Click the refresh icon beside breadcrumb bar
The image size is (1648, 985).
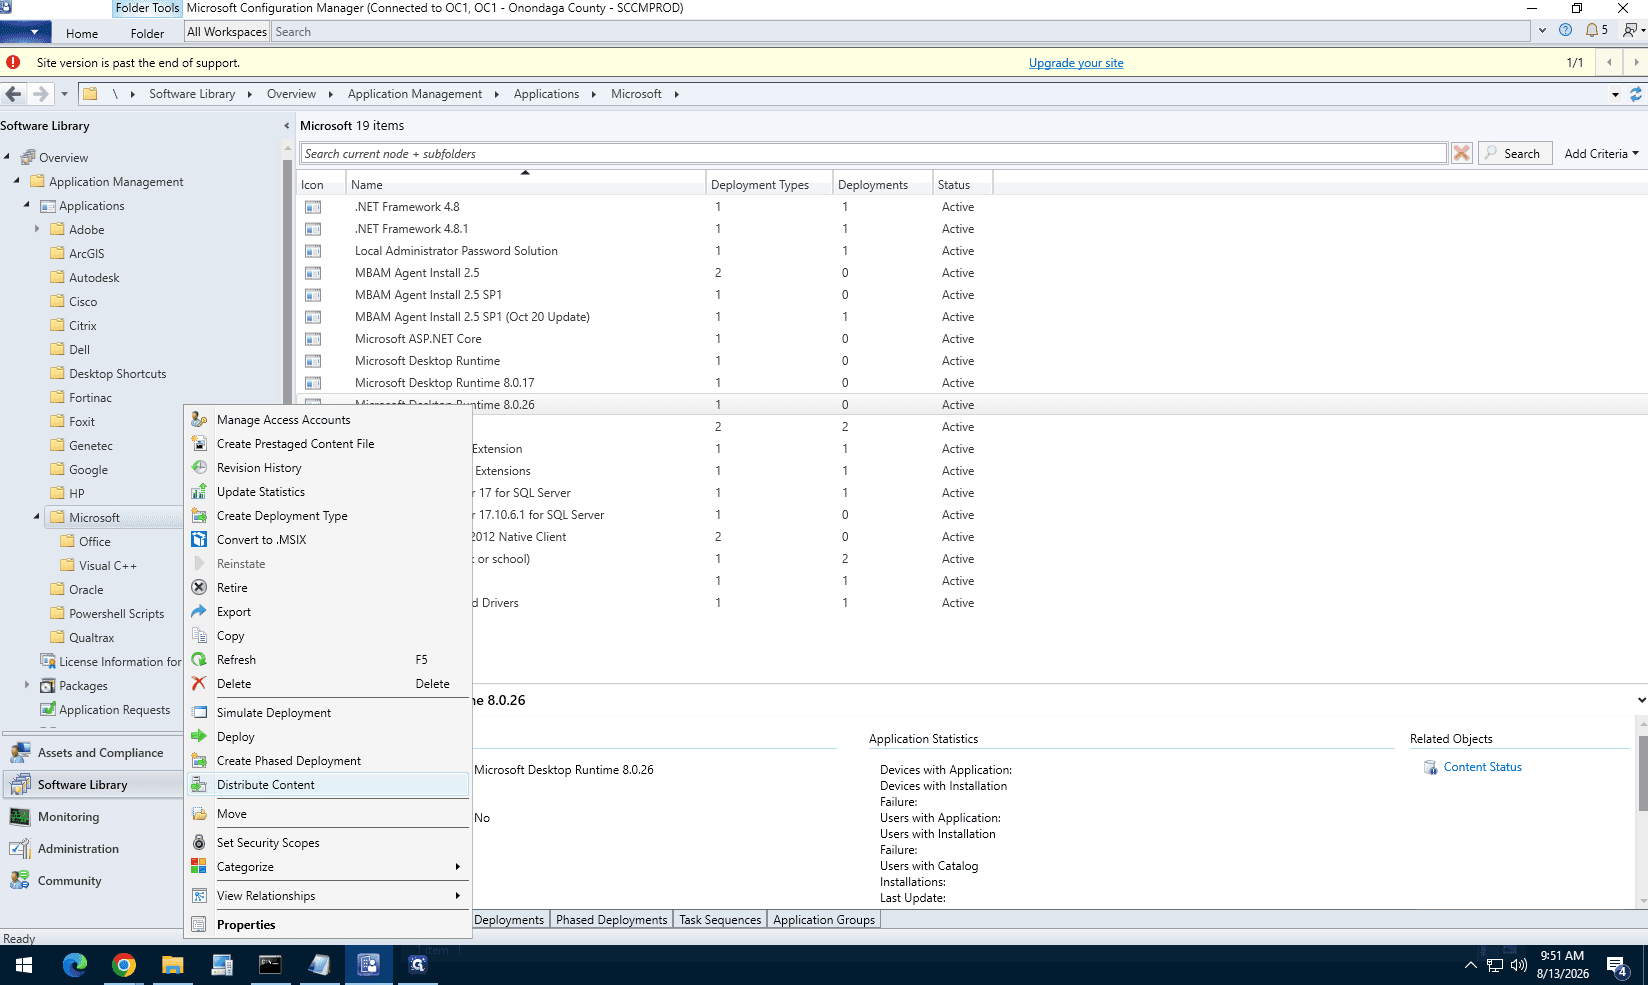[x=1636, y=94]
